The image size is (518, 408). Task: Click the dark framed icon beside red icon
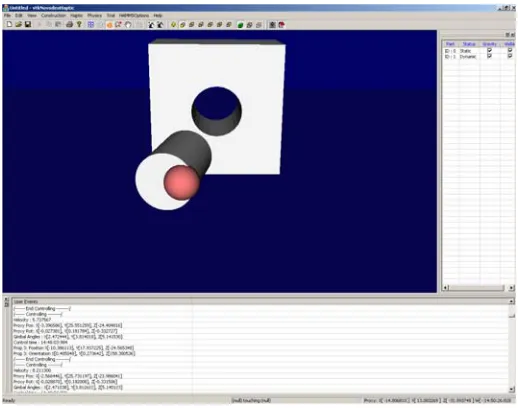(x=272, y=25)
